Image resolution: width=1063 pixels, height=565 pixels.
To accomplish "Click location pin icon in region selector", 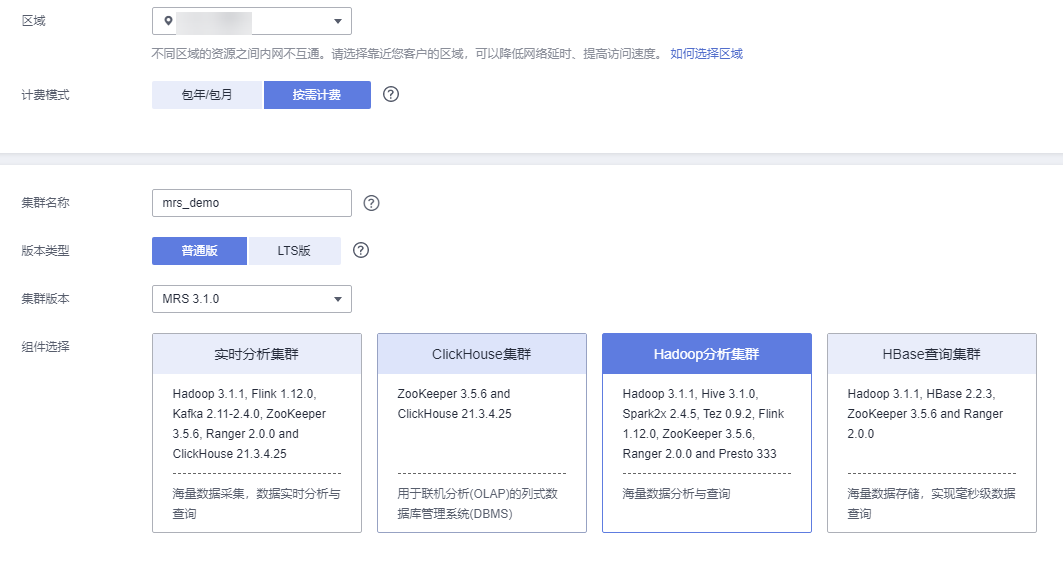I will click(168, 21).
